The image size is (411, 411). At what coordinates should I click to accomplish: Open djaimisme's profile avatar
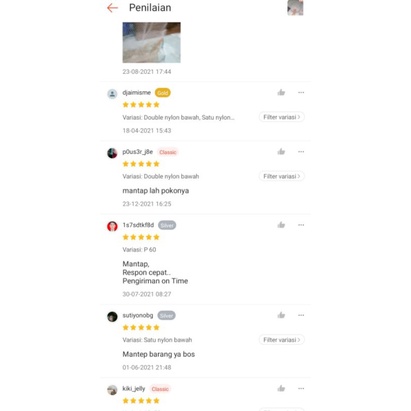click(x=112, y=94)
